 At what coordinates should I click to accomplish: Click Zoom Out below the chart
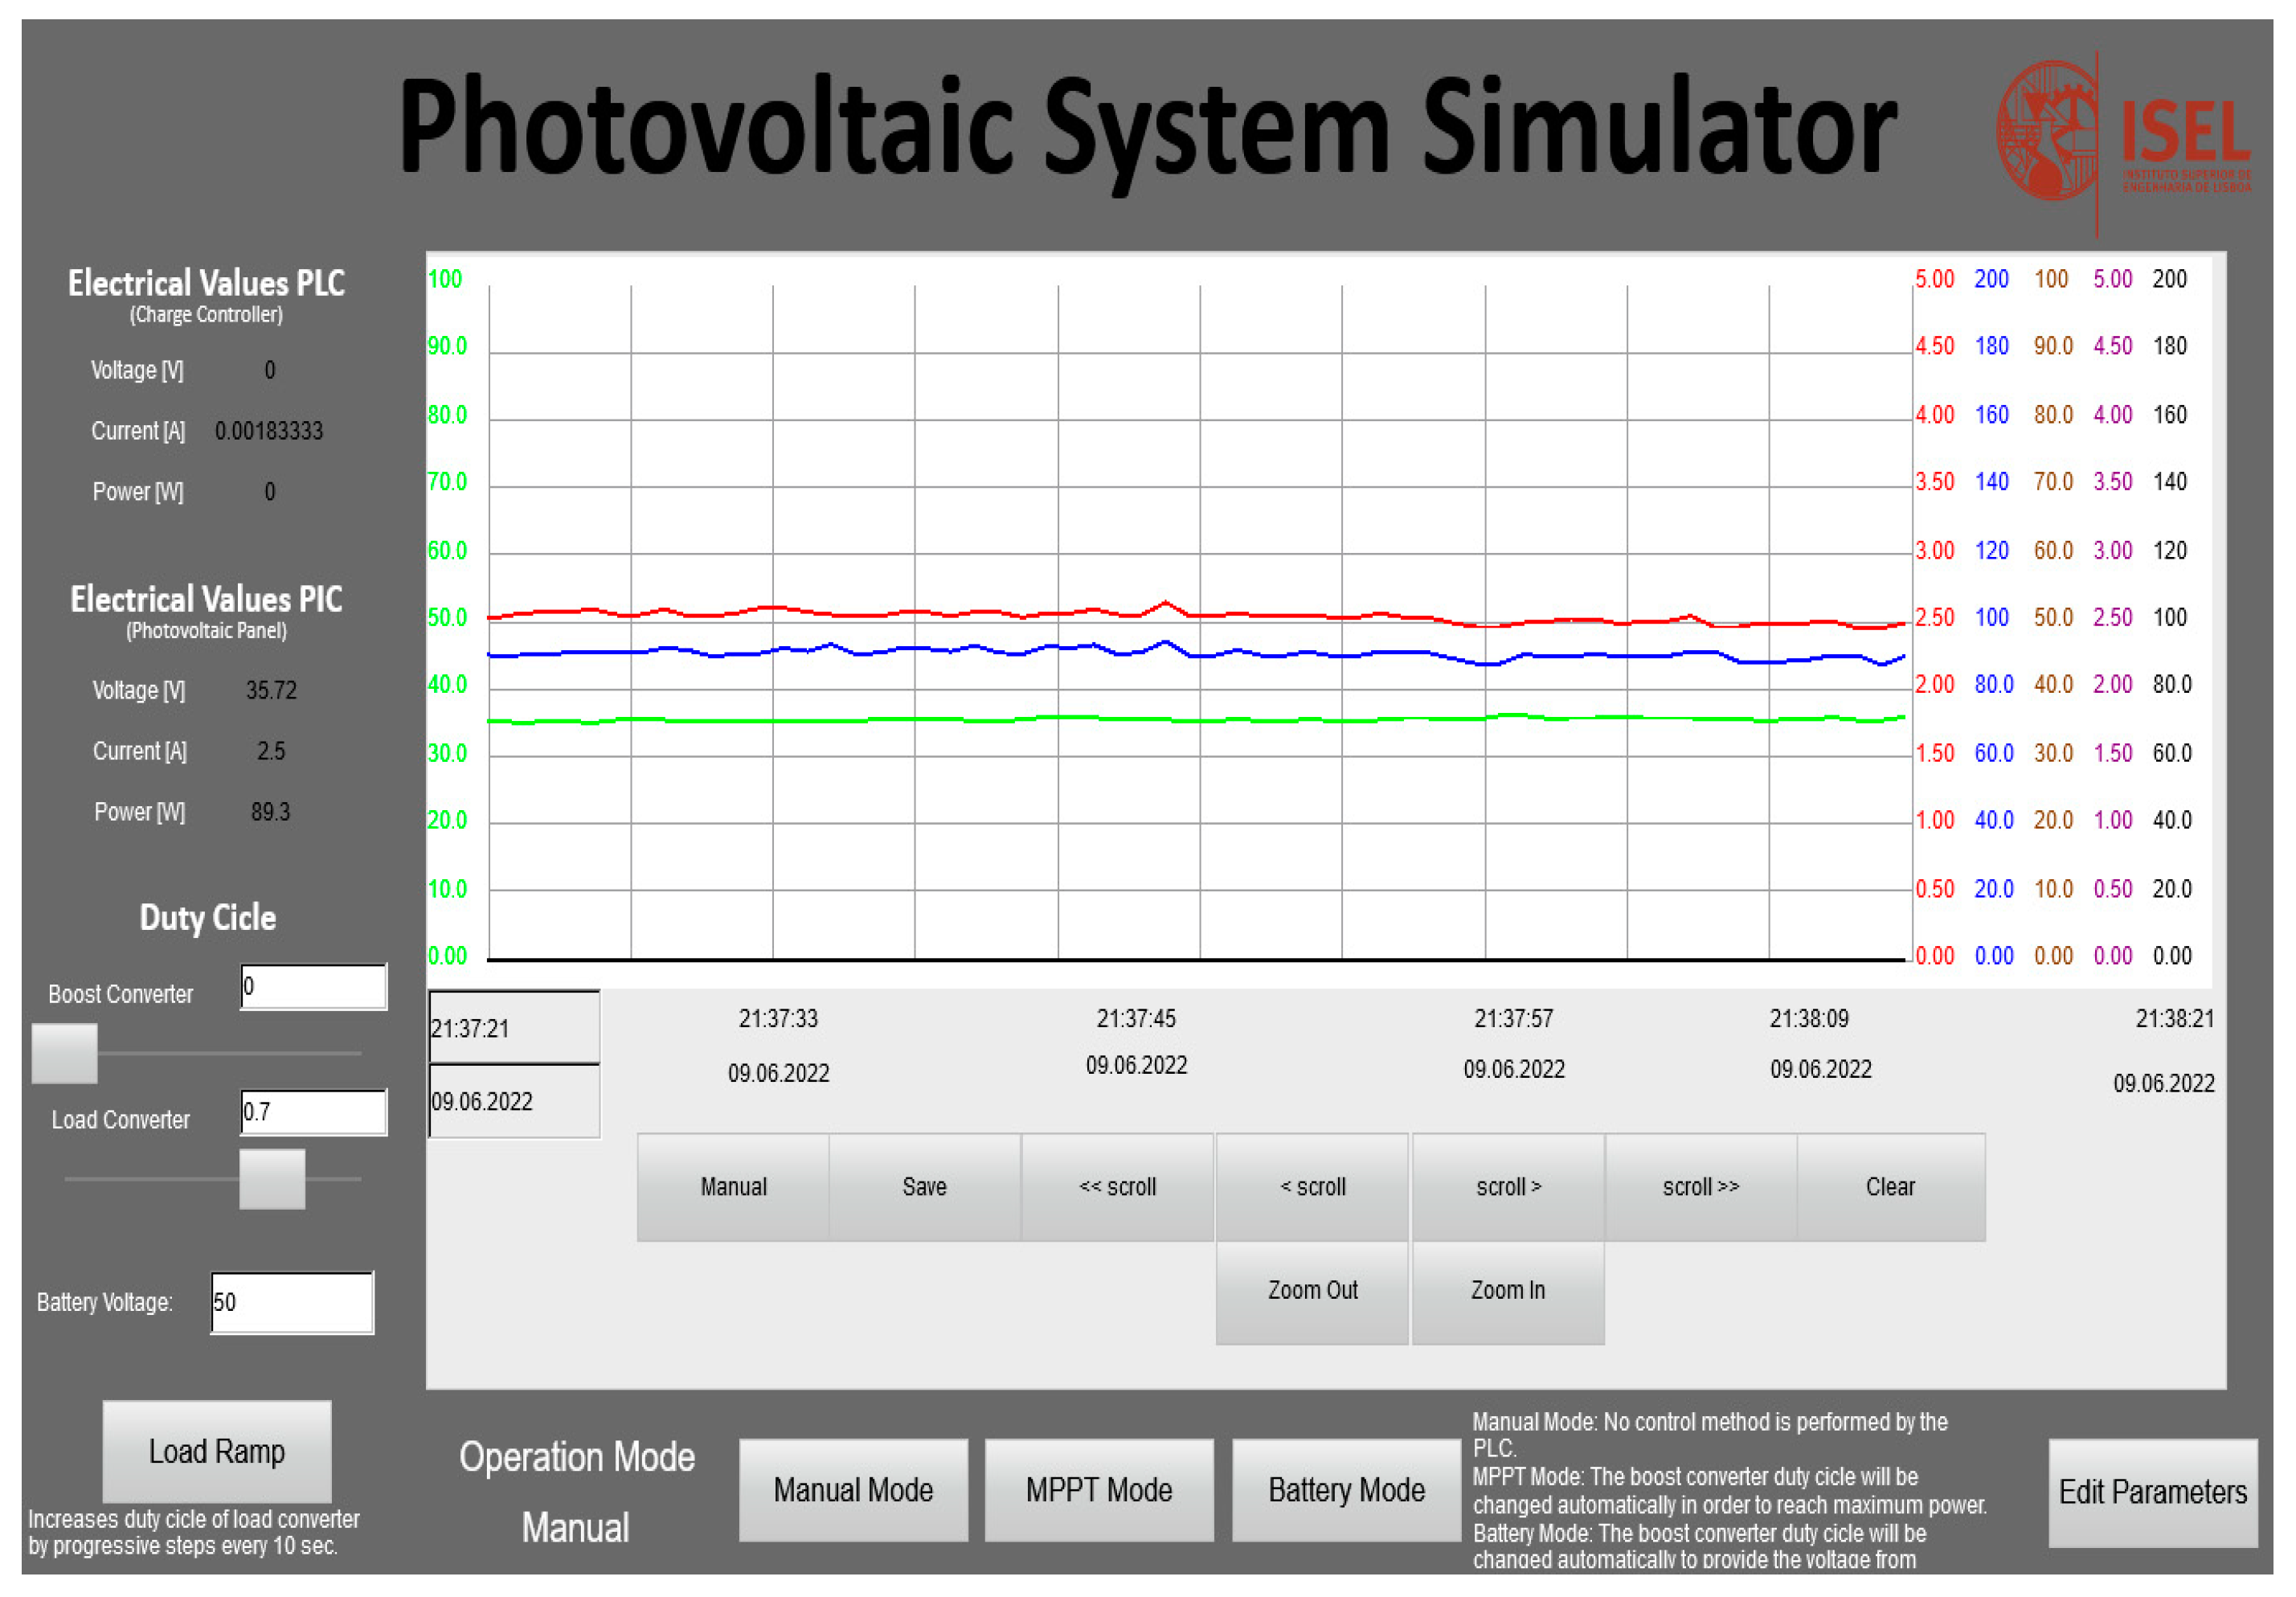(x=1312, y=1291)
